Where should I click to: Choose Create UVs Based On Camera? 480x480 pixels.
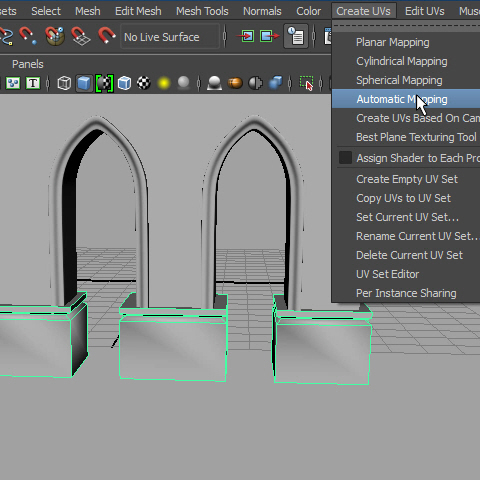[x=406, y=118]
